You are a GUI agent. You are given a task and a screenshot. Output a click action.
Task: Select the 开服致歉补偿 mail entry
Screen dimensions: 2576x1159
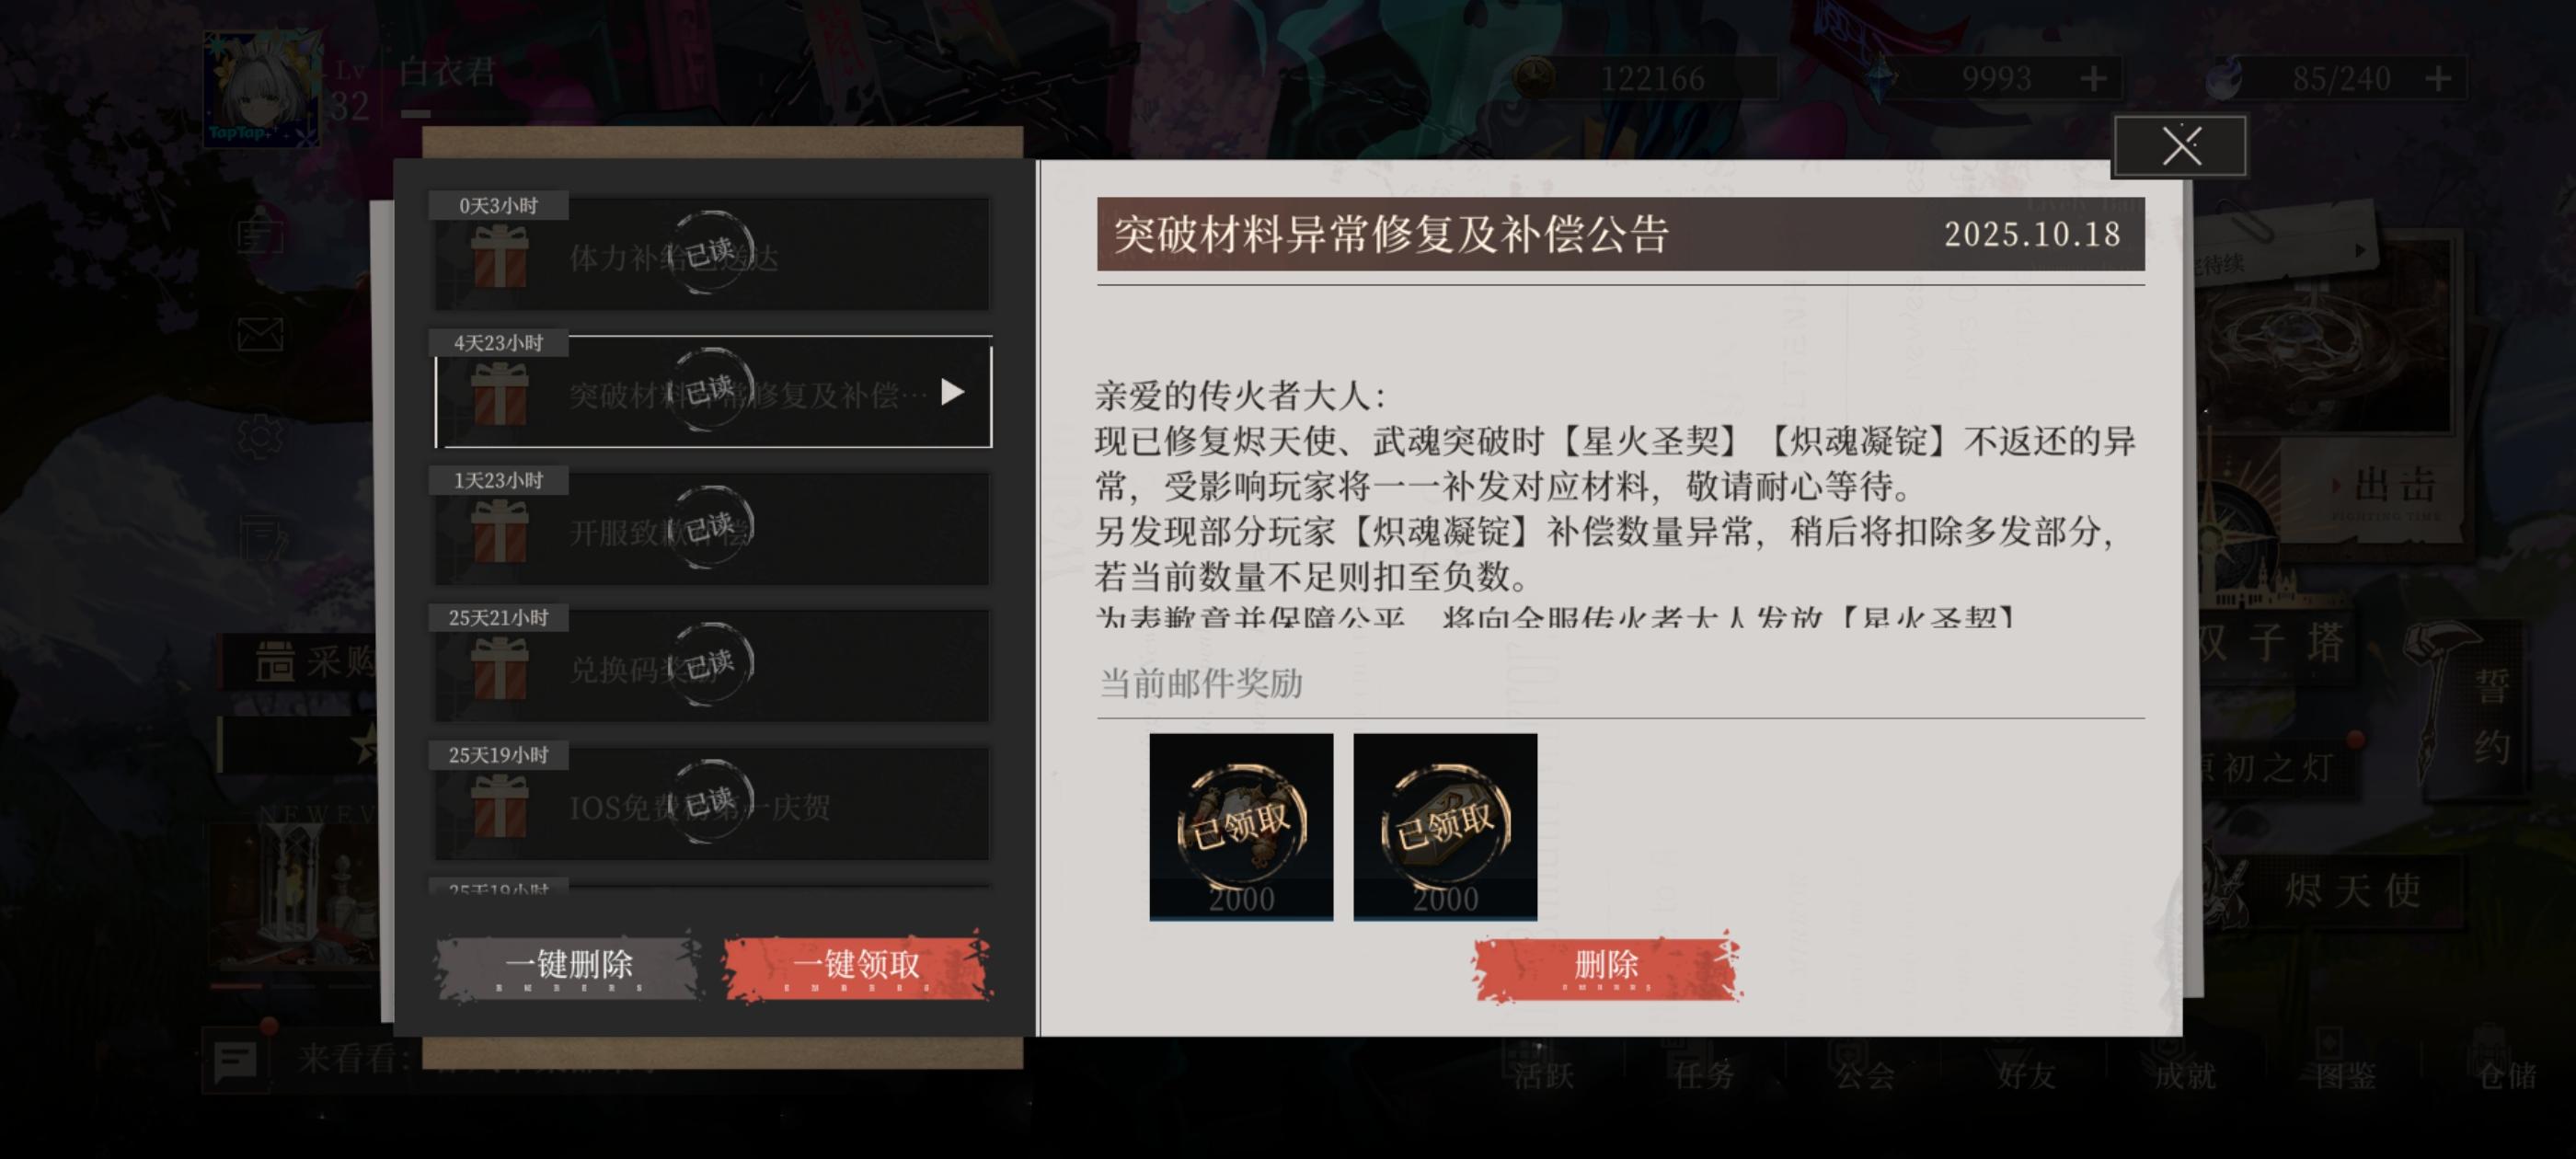tap(712, 528)
